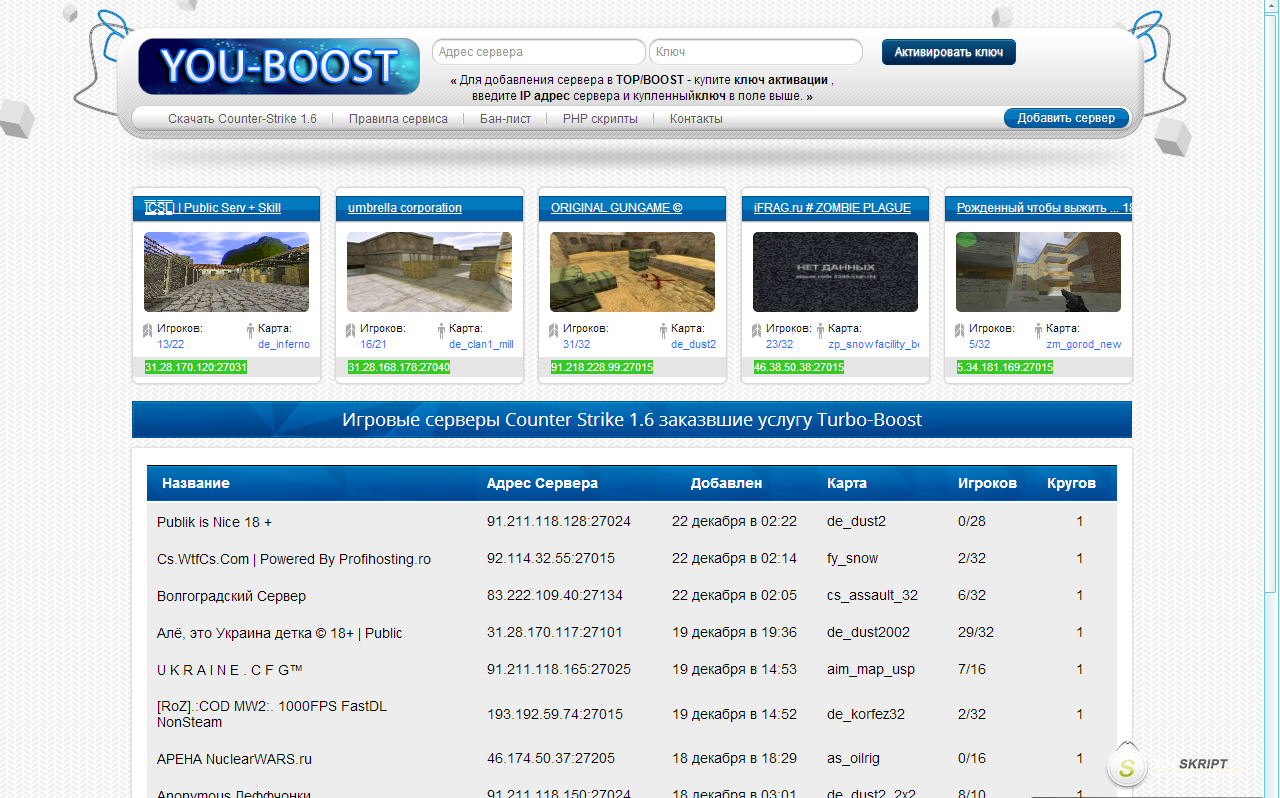Screen dimensions: 1280x798
Task: Click the YOU-BOOST site logo
Action: [279, 66]
